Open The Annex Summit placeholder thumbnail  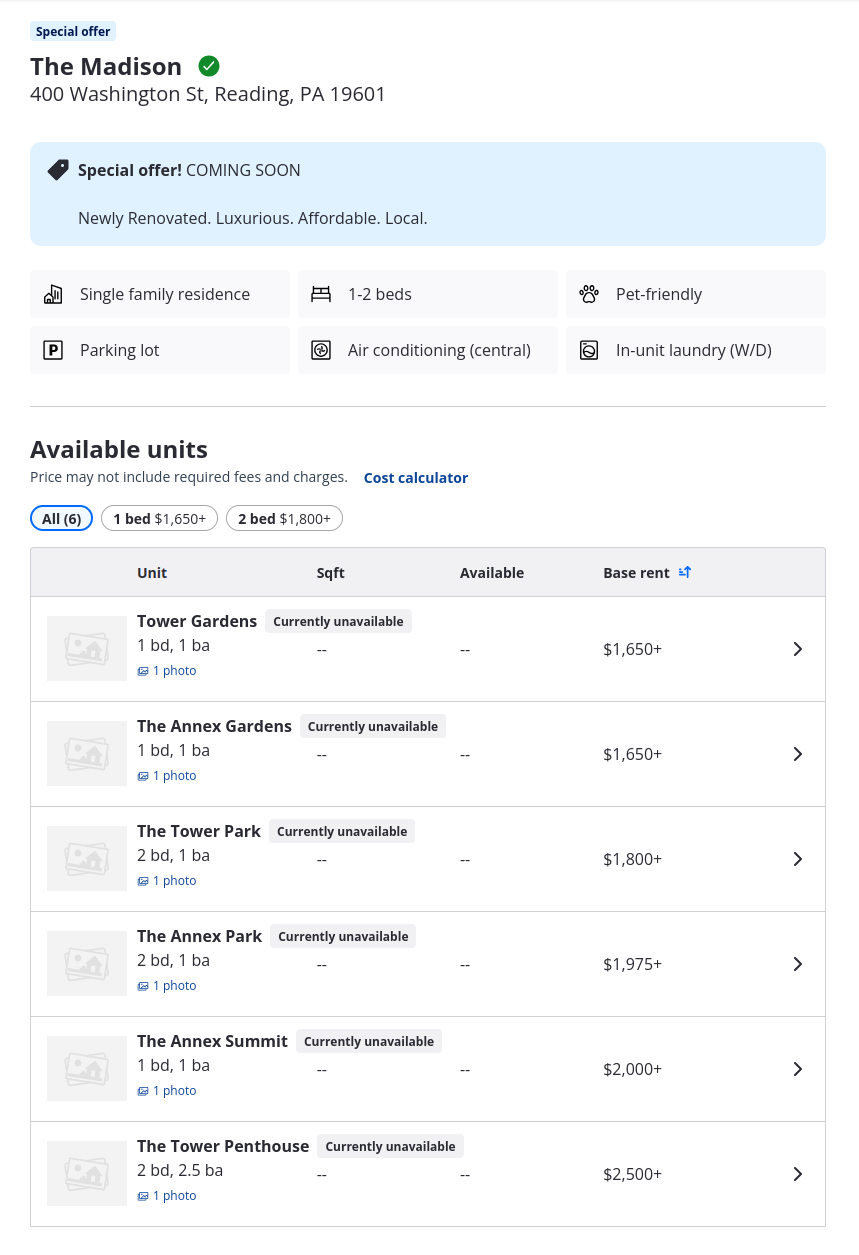87,1069
